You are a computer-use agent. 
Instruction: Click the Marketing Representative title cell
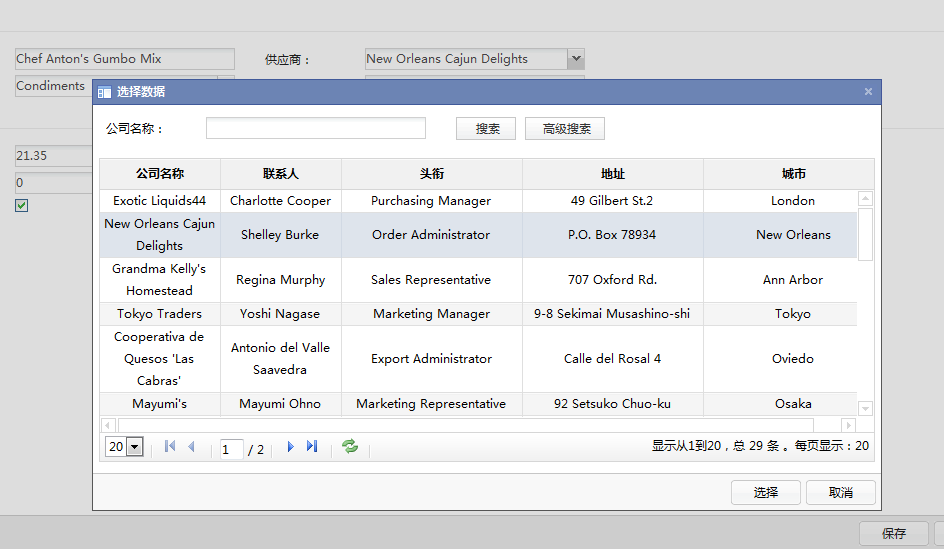pyautogui.click(x=432, y=404)
